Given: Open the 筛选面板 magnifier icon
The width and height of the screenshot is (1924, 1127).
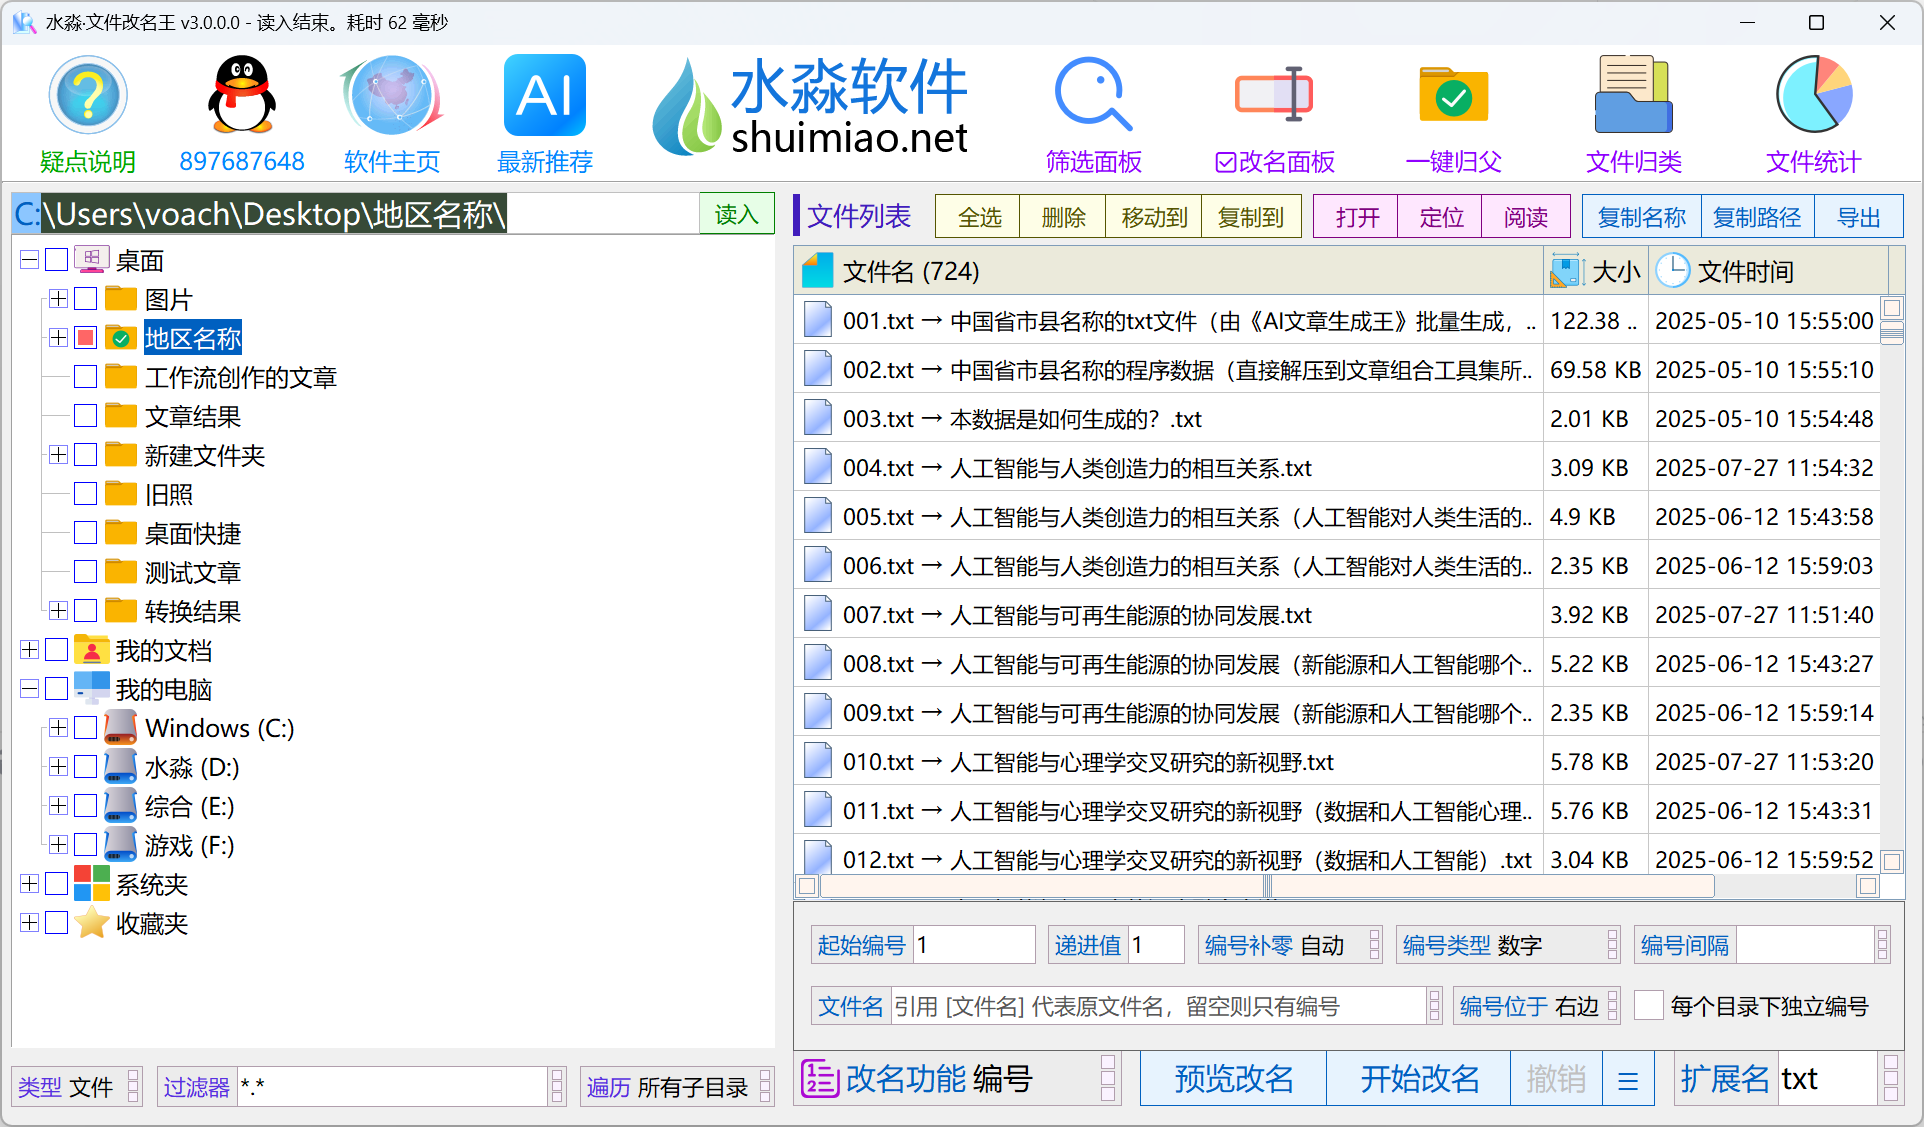Looking at the screenshot, I should click(x=1093, y=95).
